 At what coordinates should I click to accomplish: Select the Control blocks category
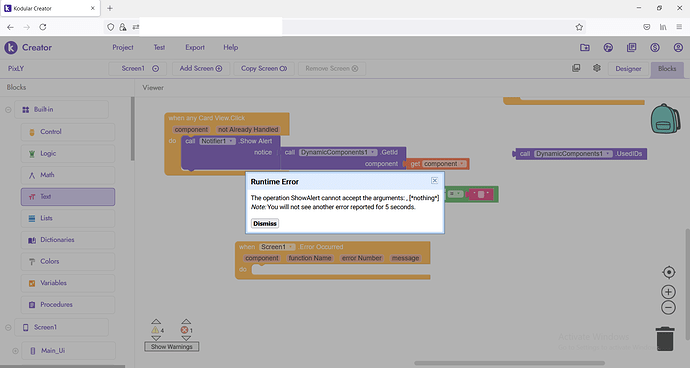point(68,132)
